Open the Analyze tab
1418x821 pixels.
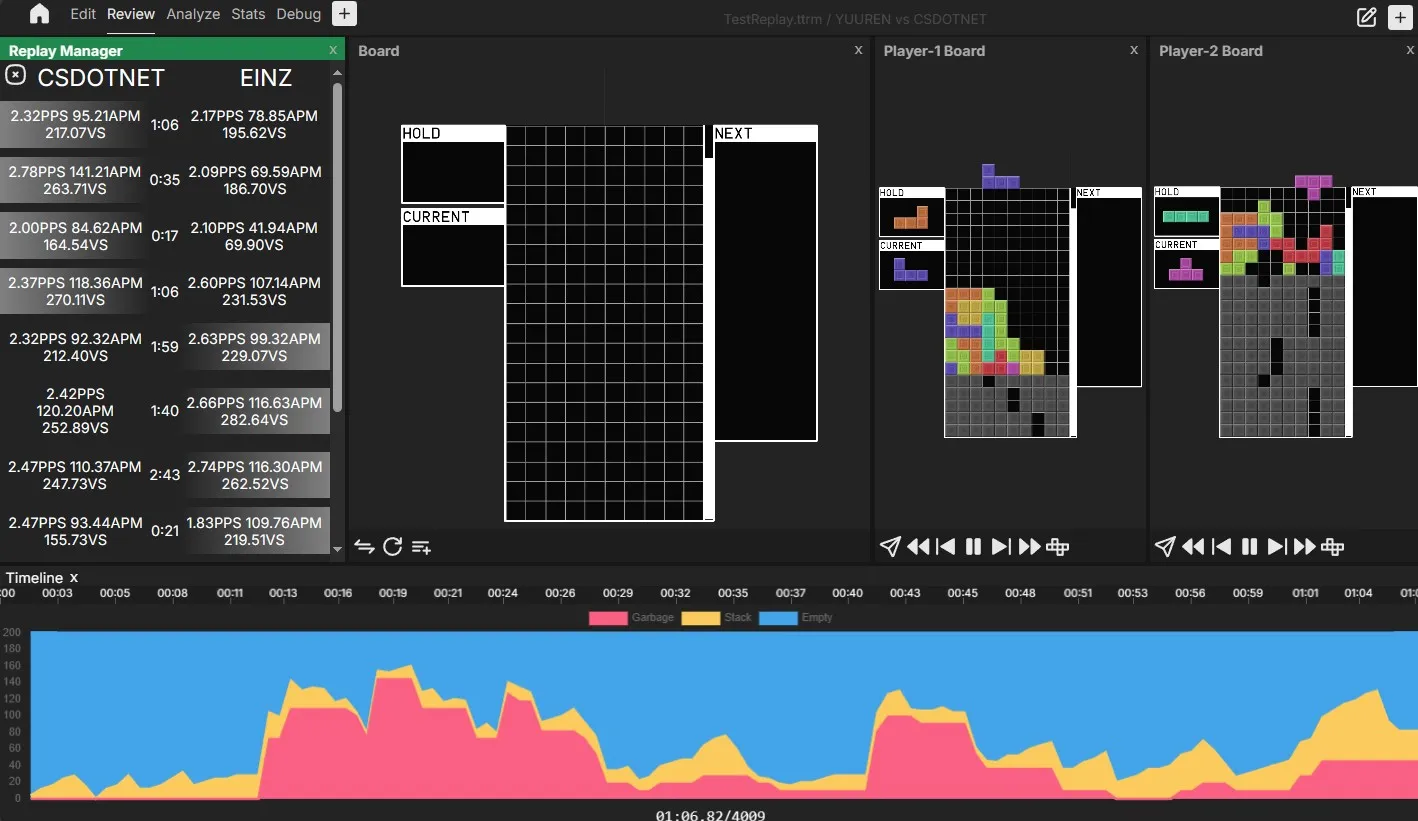tap(193, 14)
